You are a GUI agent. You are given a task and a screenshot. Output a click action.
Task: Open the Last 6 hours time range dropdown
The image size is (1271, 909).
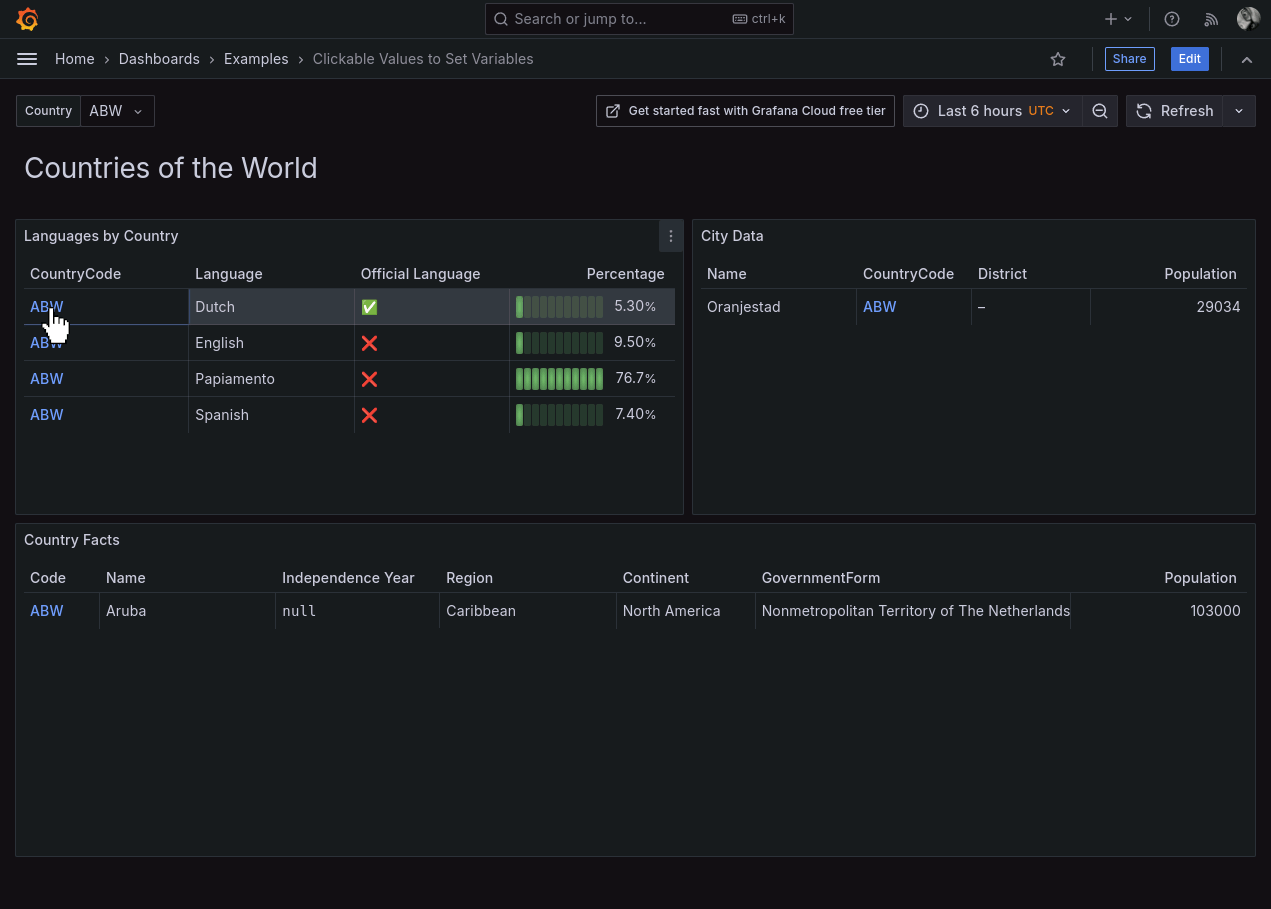coord(990,111)
